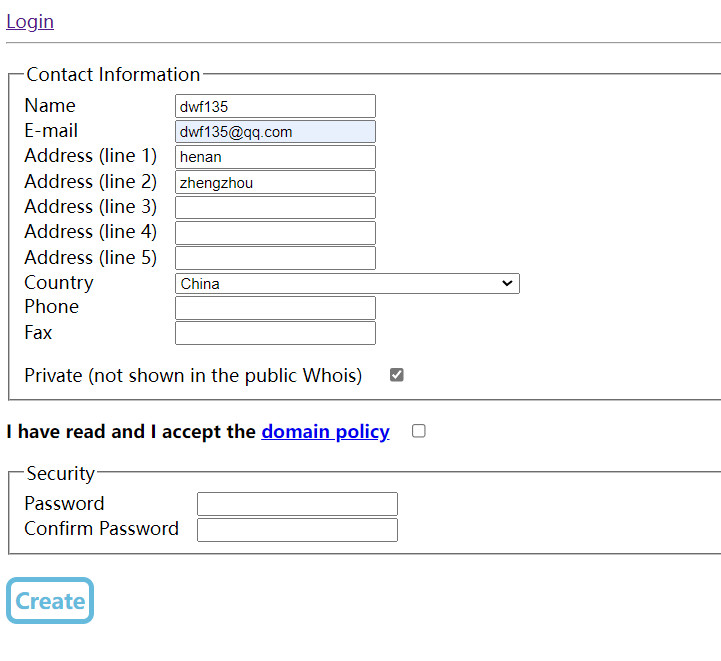721x661 pixels.
Task: Select the Address (line 1) field
Action: [x=275, y=157]
